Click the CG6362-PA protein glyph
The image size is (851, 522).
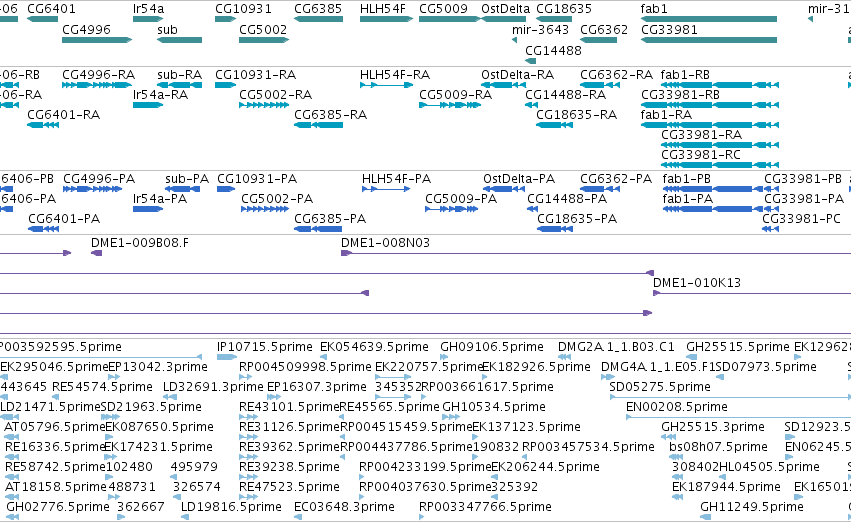click(x=600, y=189)
